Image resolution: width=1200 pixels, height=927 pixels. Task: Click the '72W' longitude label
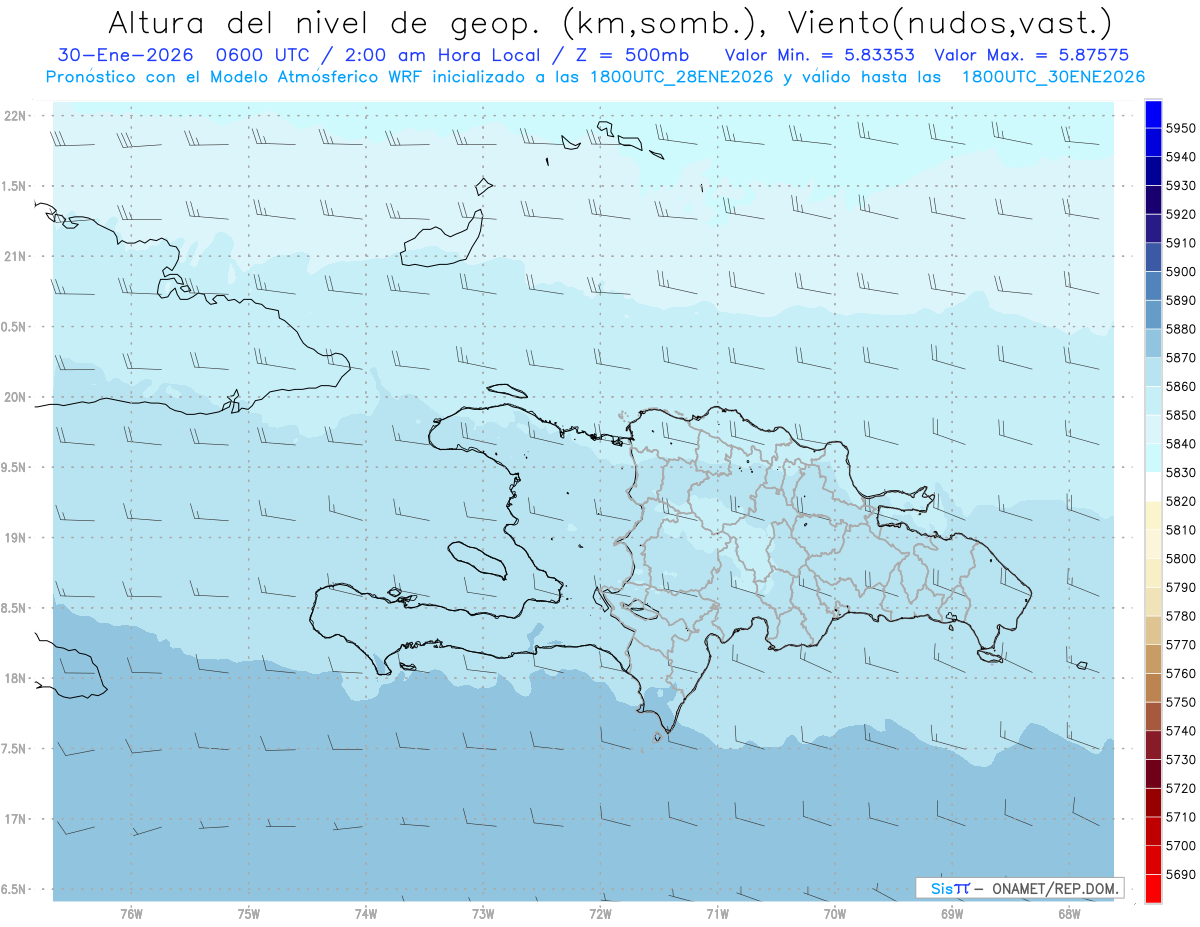(601, 913)
